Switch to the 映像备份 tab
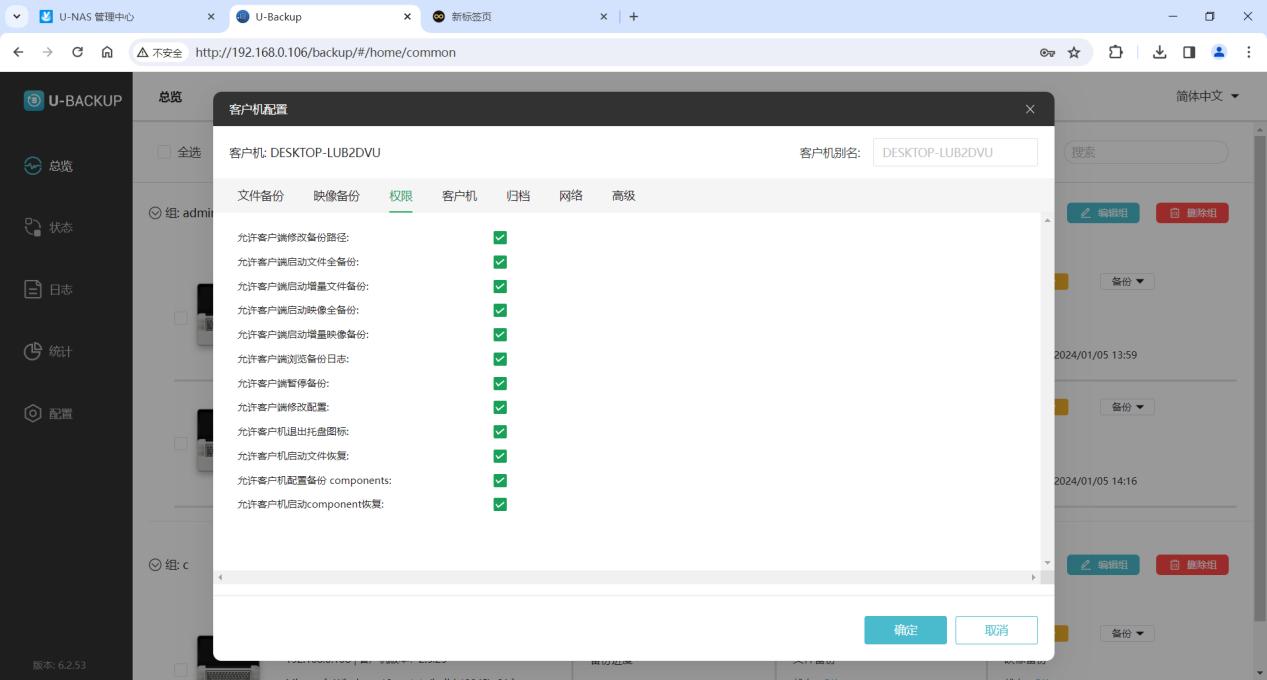This screenshot has height=680, width=1267. [x=336, y=196]
